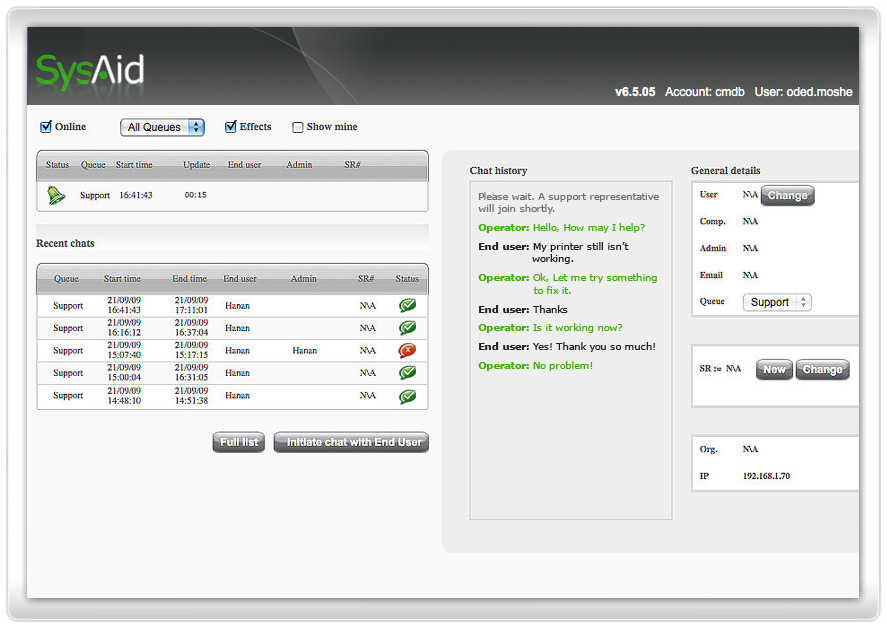Click the bell icon on the active Support chat

coord(57,195)
